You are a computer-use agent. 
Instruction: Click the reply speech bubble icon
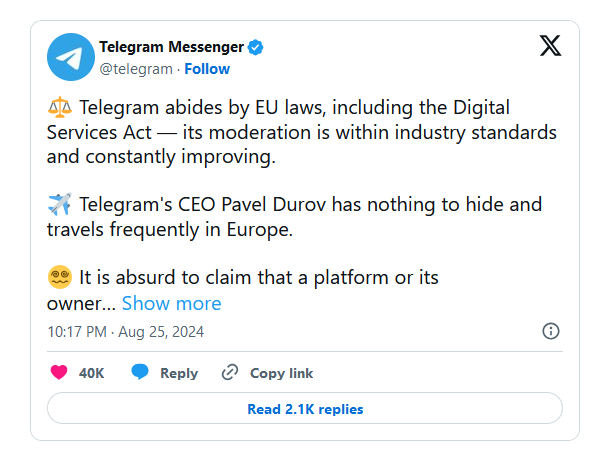coord(140,372)
